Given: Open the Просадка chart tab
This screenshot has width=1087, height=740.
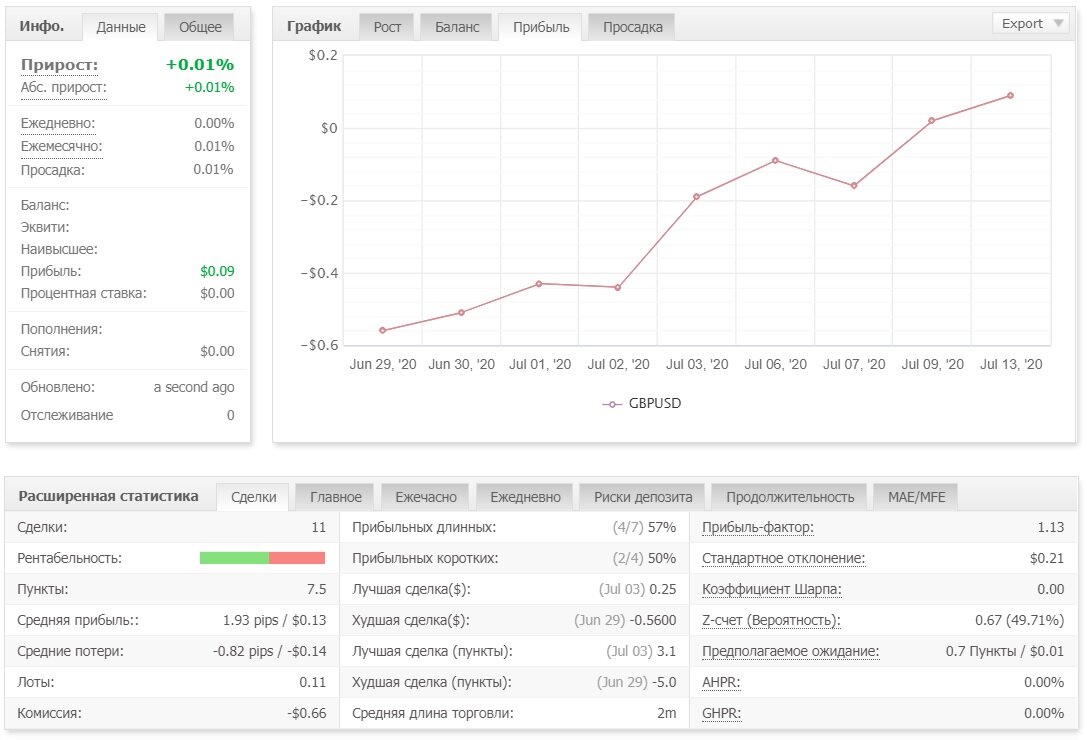Looking at the screenshot, I should pyautogui.click(x=632, y=27).
